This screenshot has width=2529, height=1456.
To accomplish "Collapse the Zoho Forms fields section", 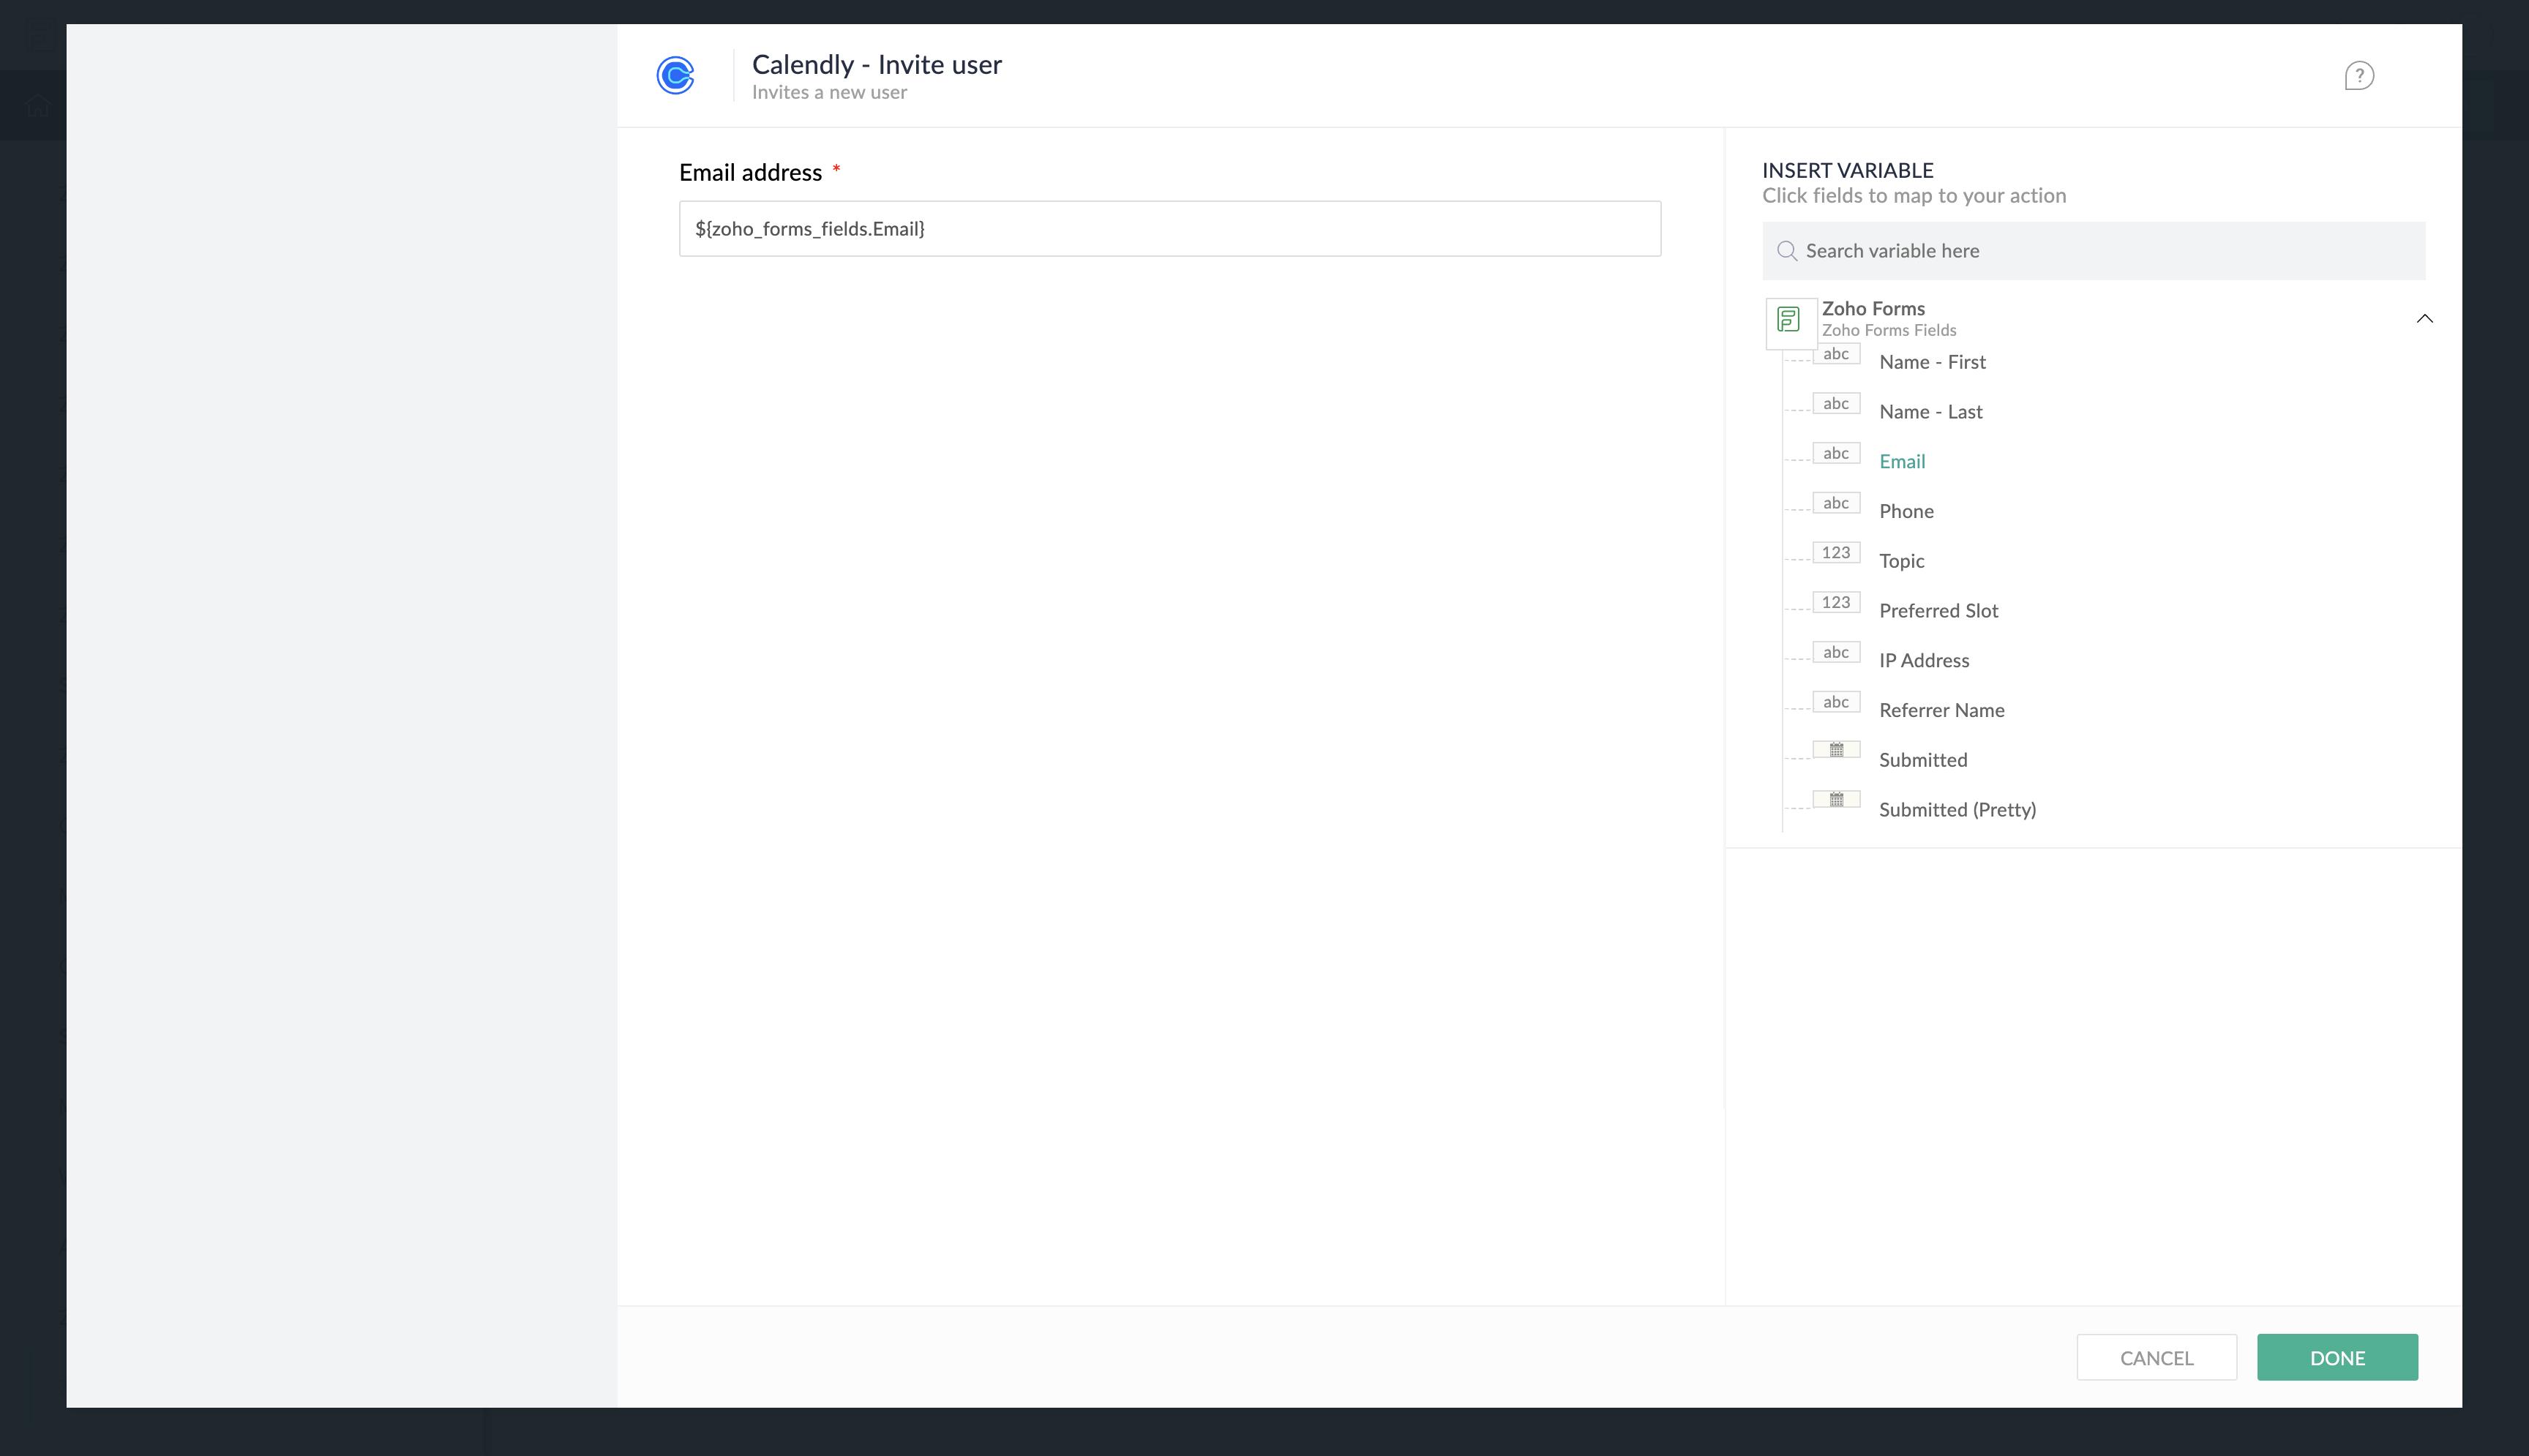I will point(2424,319).
